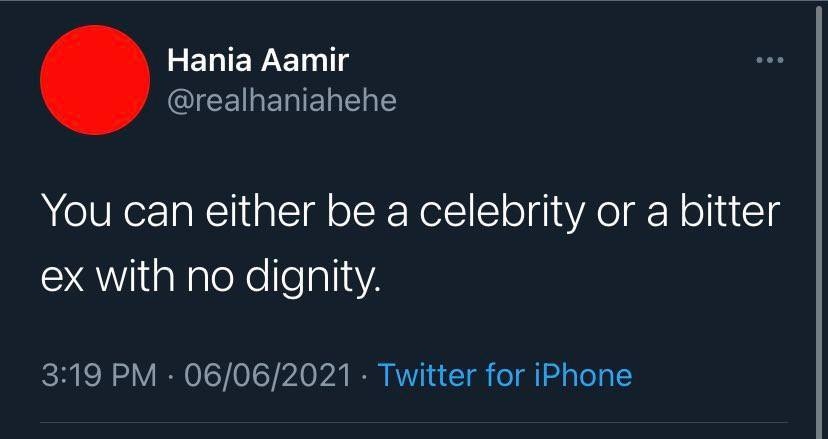Select the @realhaniahehe handle
This screenshot has width=828, height=439.
point(282,100)
